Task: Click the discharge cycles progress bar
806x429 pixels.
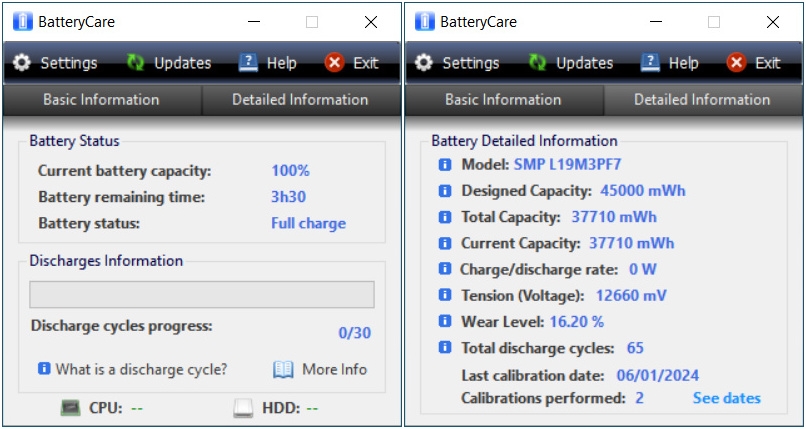Action: tap(202, 294)
